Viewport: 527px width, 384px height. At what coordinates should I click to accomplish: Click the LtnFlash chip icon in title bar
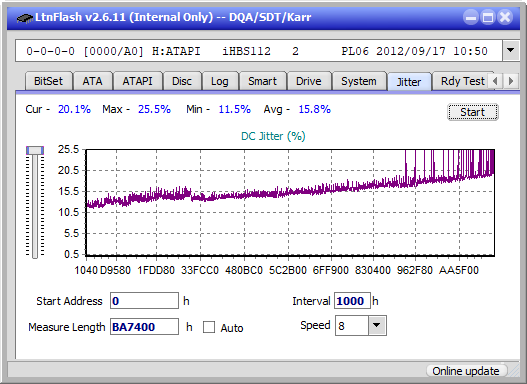(x=25, y=17)
